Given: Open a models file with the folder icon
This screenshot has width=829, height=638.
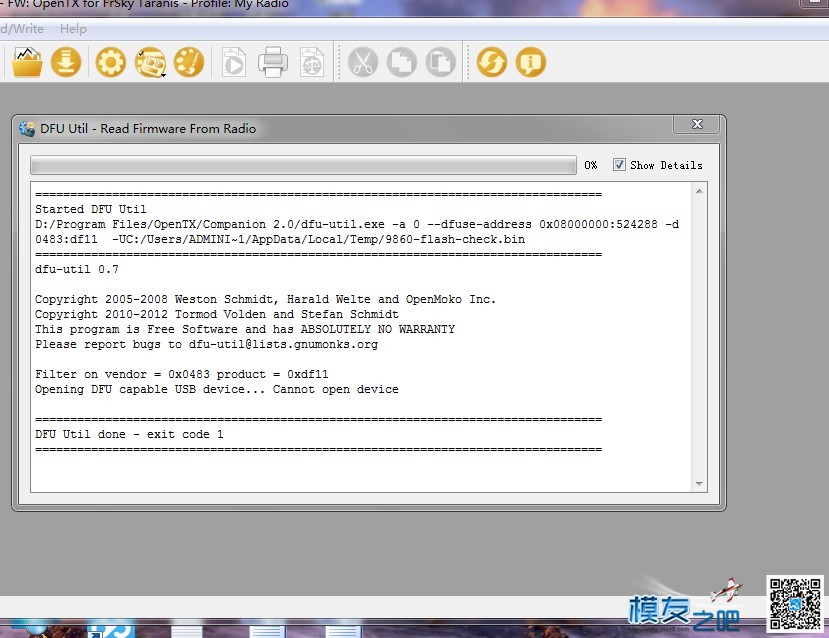Looking at the screenshot, I should [x=27, y=62].
